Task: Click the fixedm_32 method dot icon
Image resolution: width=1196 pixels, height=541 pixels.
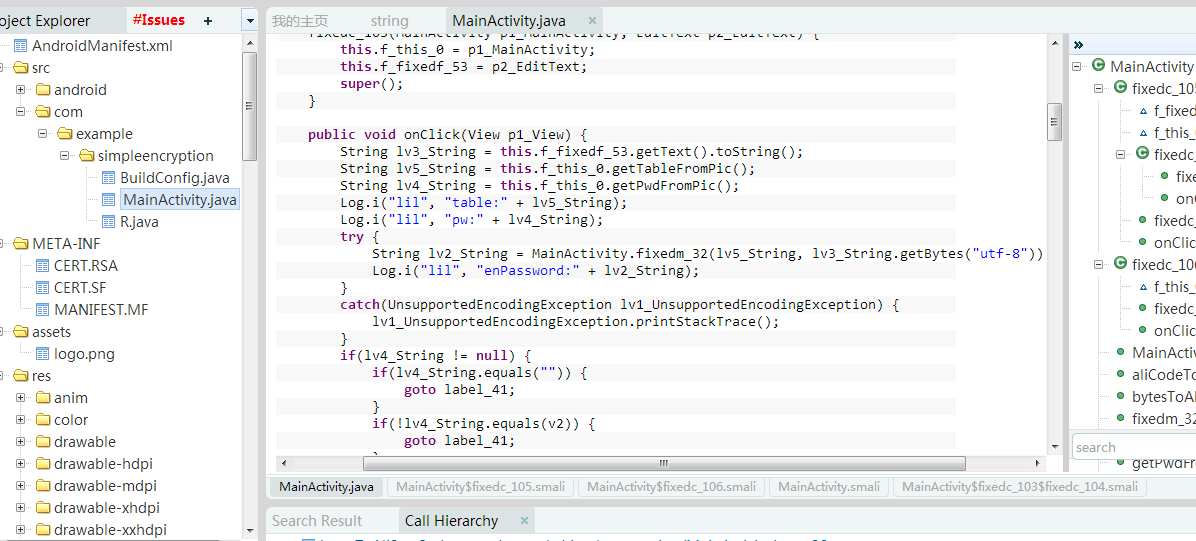Action: [x=1120, y=417]
